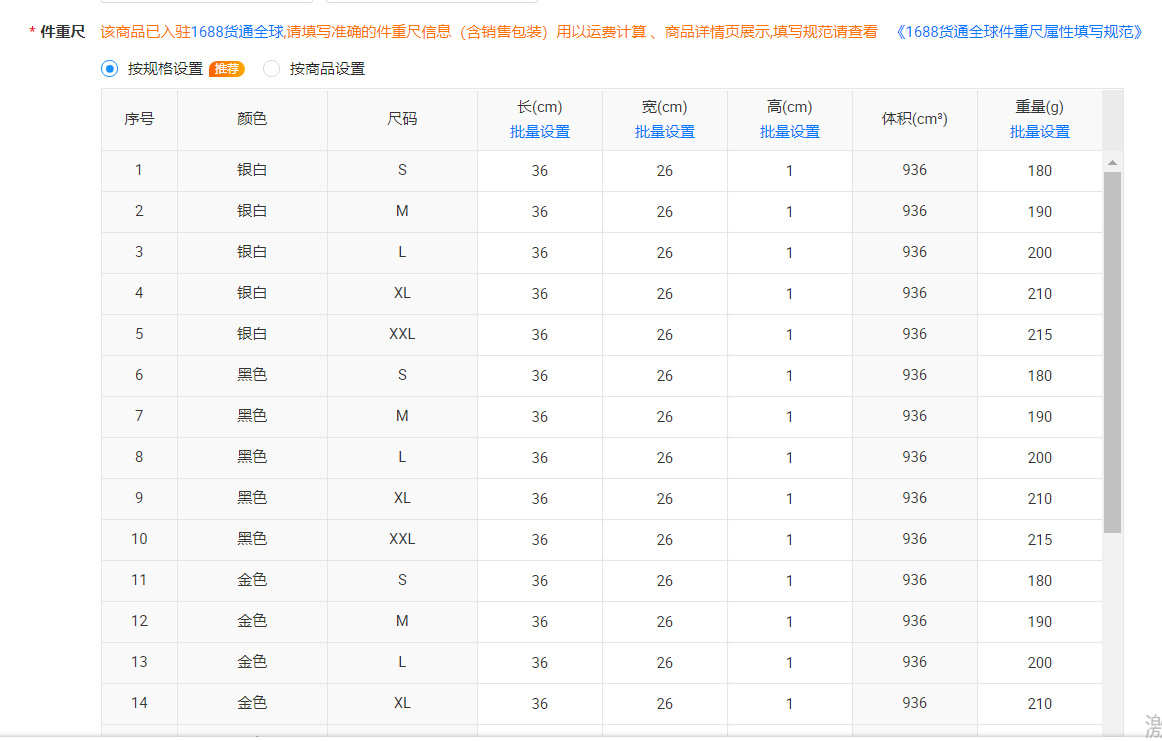Click 批量设置 under 宽(cm) column
Screen dimensions: 1162x741
click(x=665, y=132)
